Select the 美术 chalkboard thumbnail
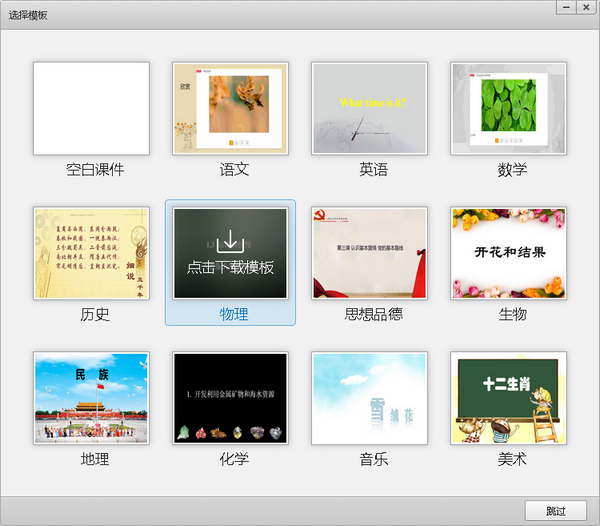Image resolution: width=600 pixels, height=526 pixels. (x=508, y=397)
